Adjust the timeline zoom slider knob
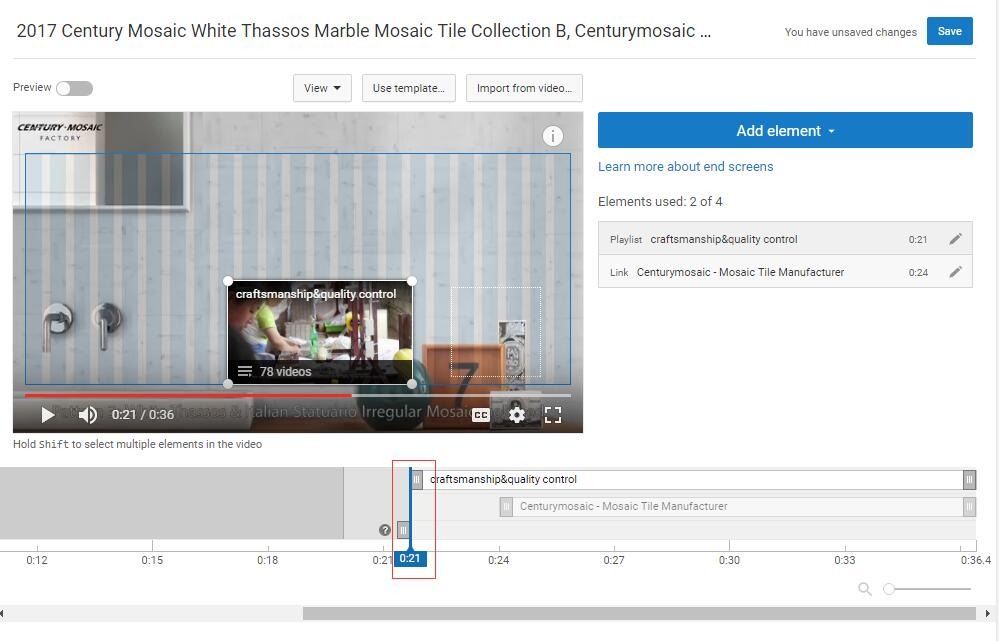The height and width of the screenshot is (641, 999). [889, 589]
